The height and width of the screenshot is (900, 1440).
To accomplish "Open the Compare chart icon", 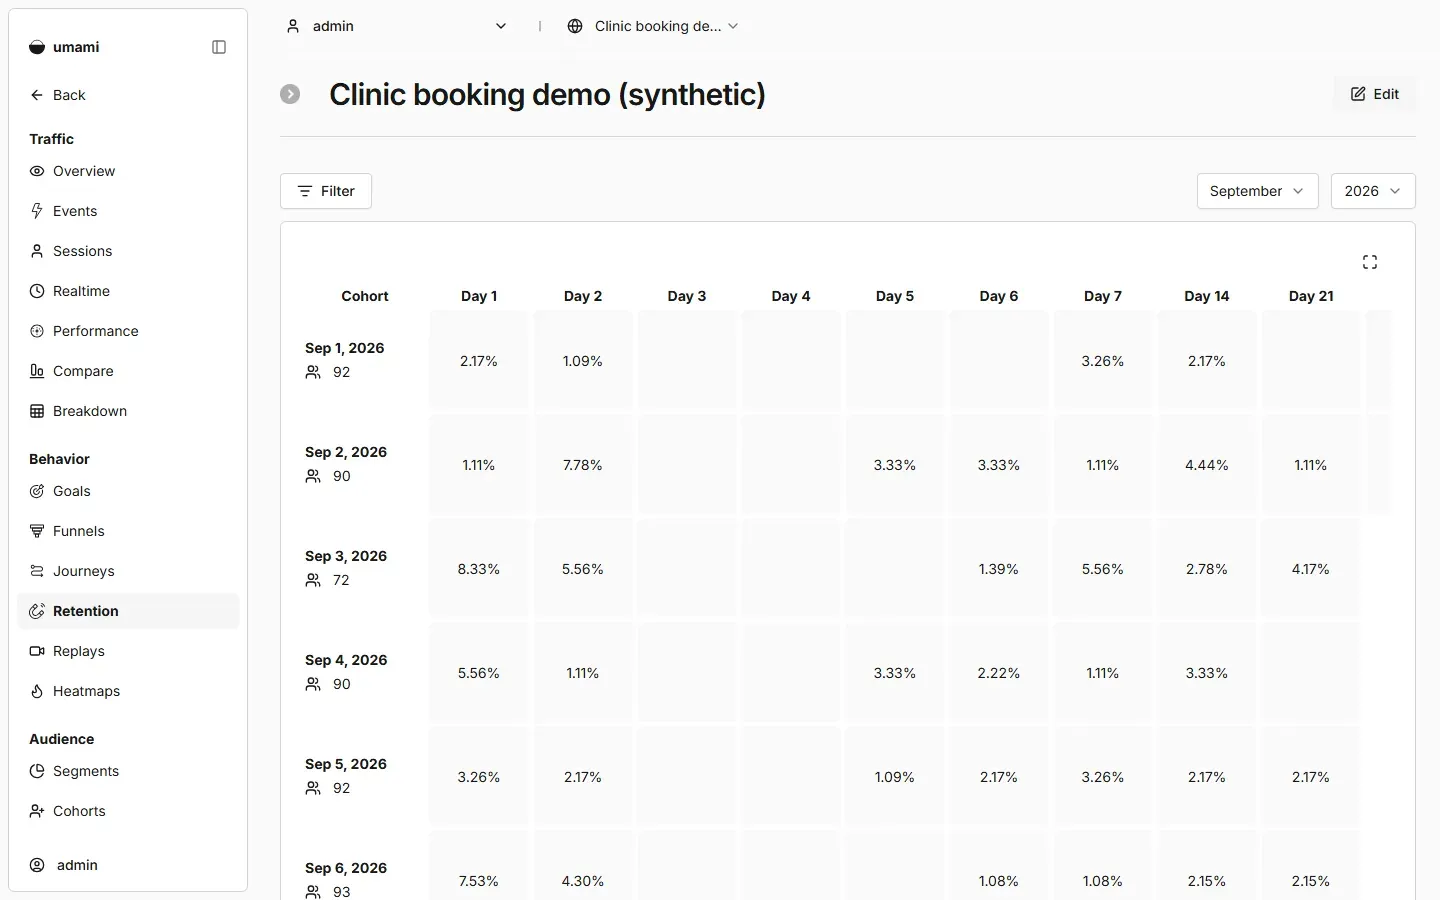I will (x=37, y=371).
